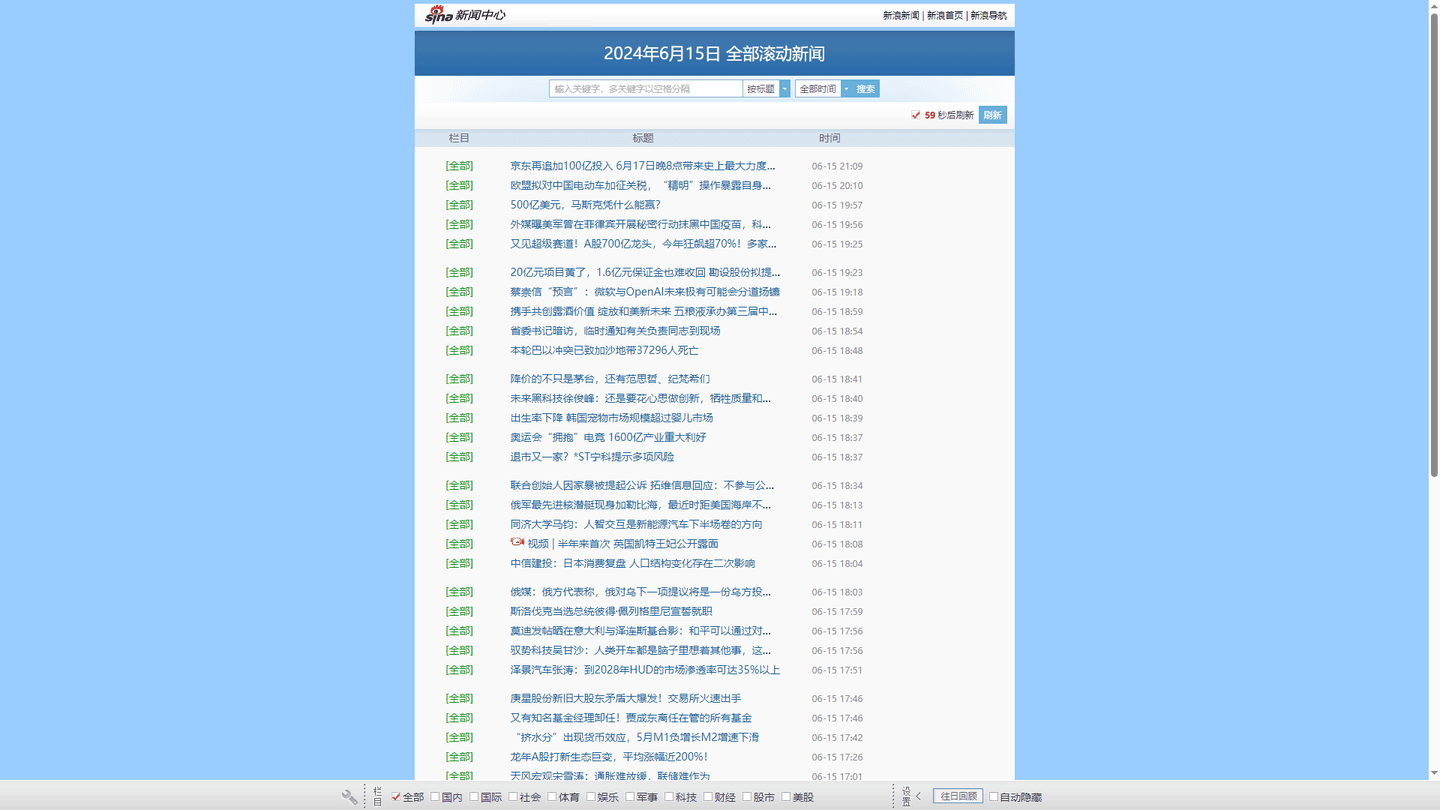Image resolution: width=1440 pixels, height=810 pixels.
Task: Open headline 省委书记暗访
Action: pyautogui.click(x=615, y=331)
